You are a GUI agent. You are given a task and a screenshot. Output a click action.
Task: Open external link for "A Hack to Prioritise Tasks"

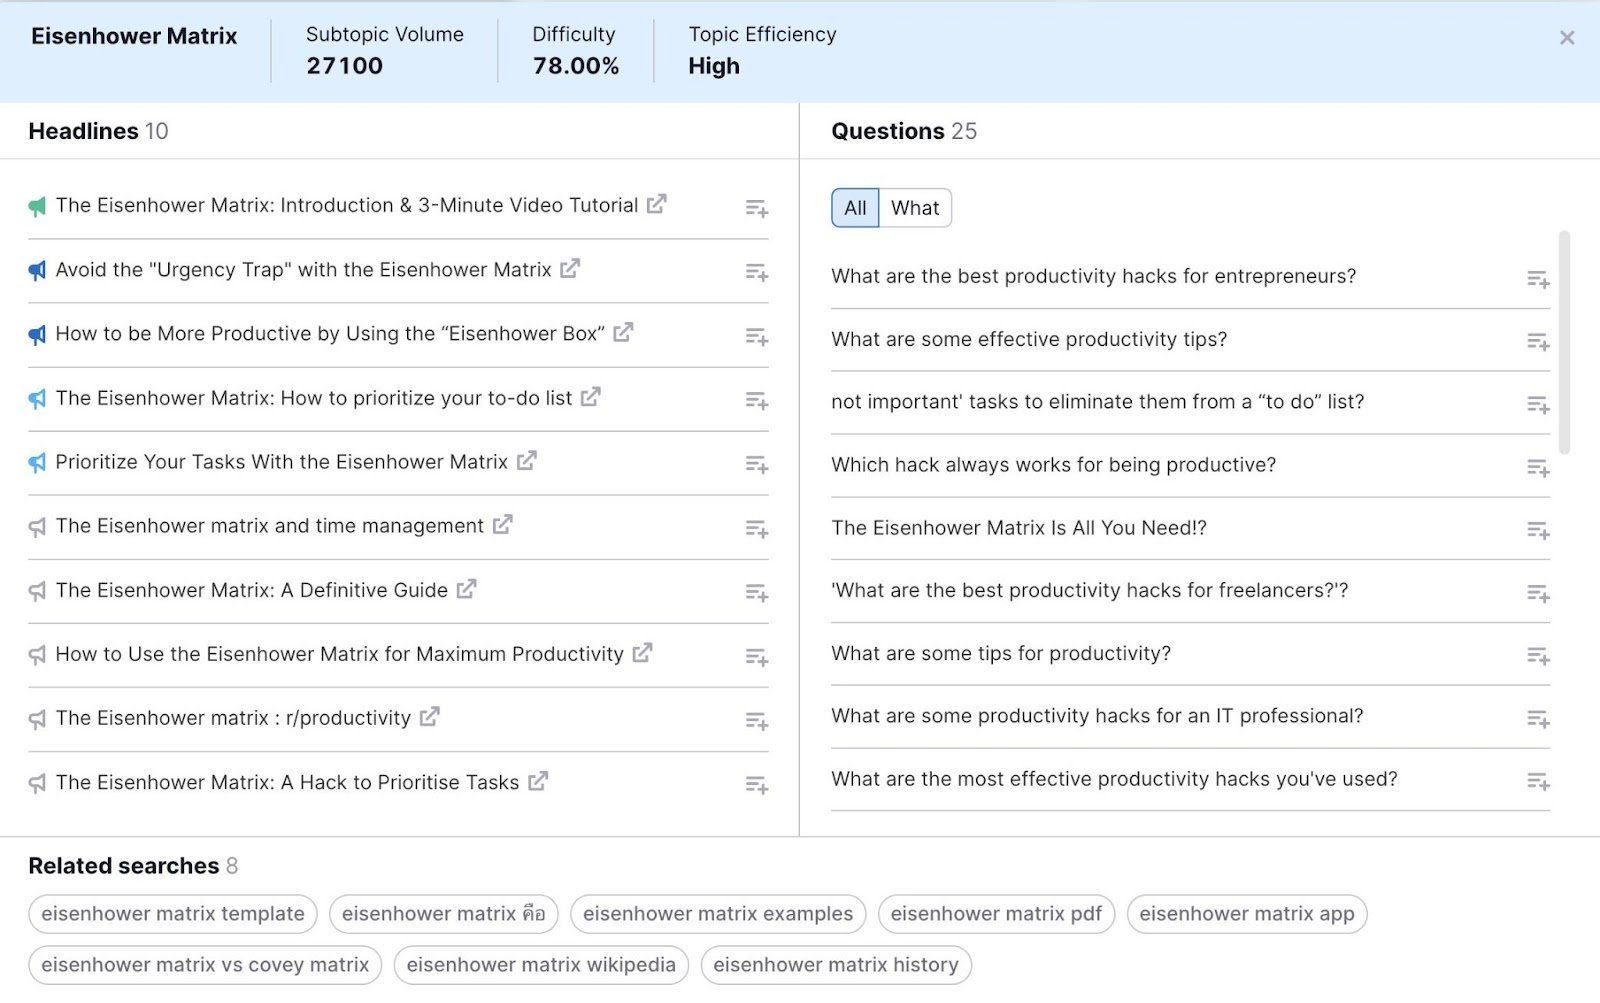click(x=539, y=782)
